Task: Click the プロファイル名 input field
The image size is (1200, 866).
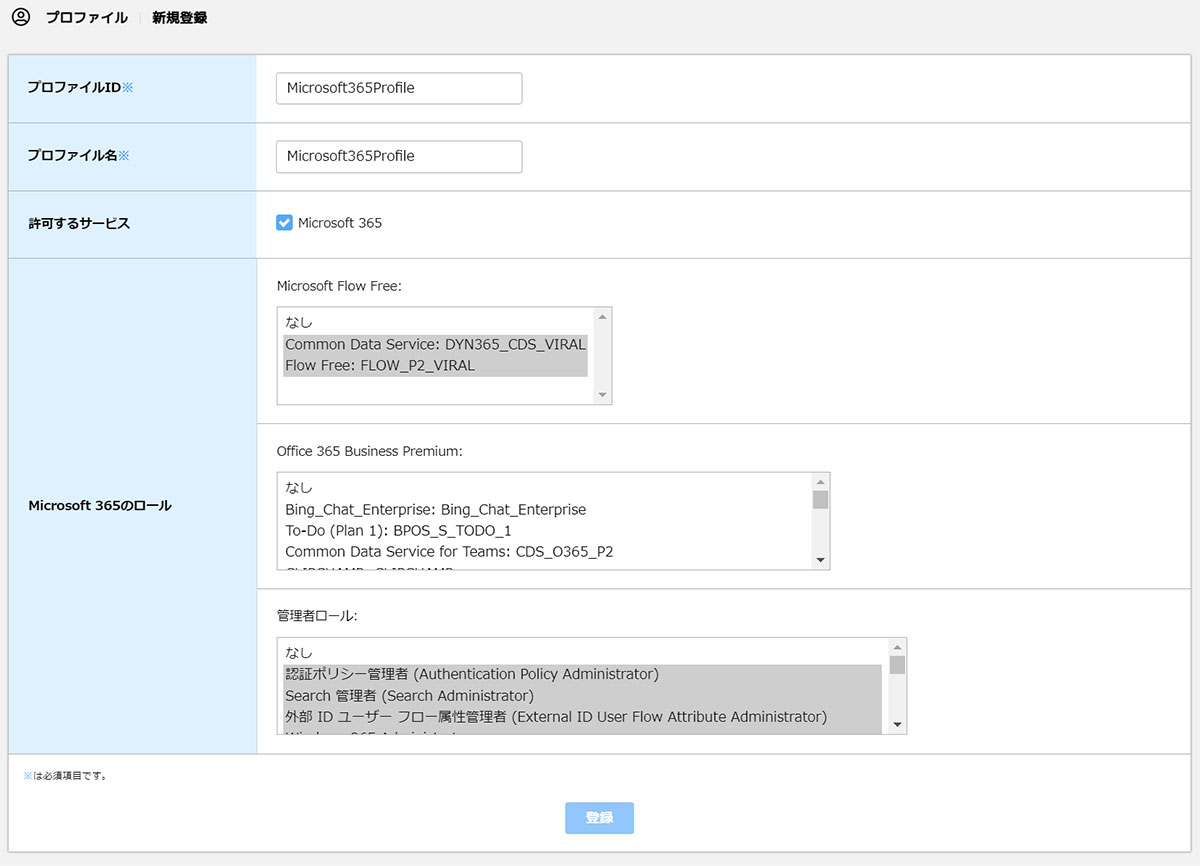Action: click(399, 156)
